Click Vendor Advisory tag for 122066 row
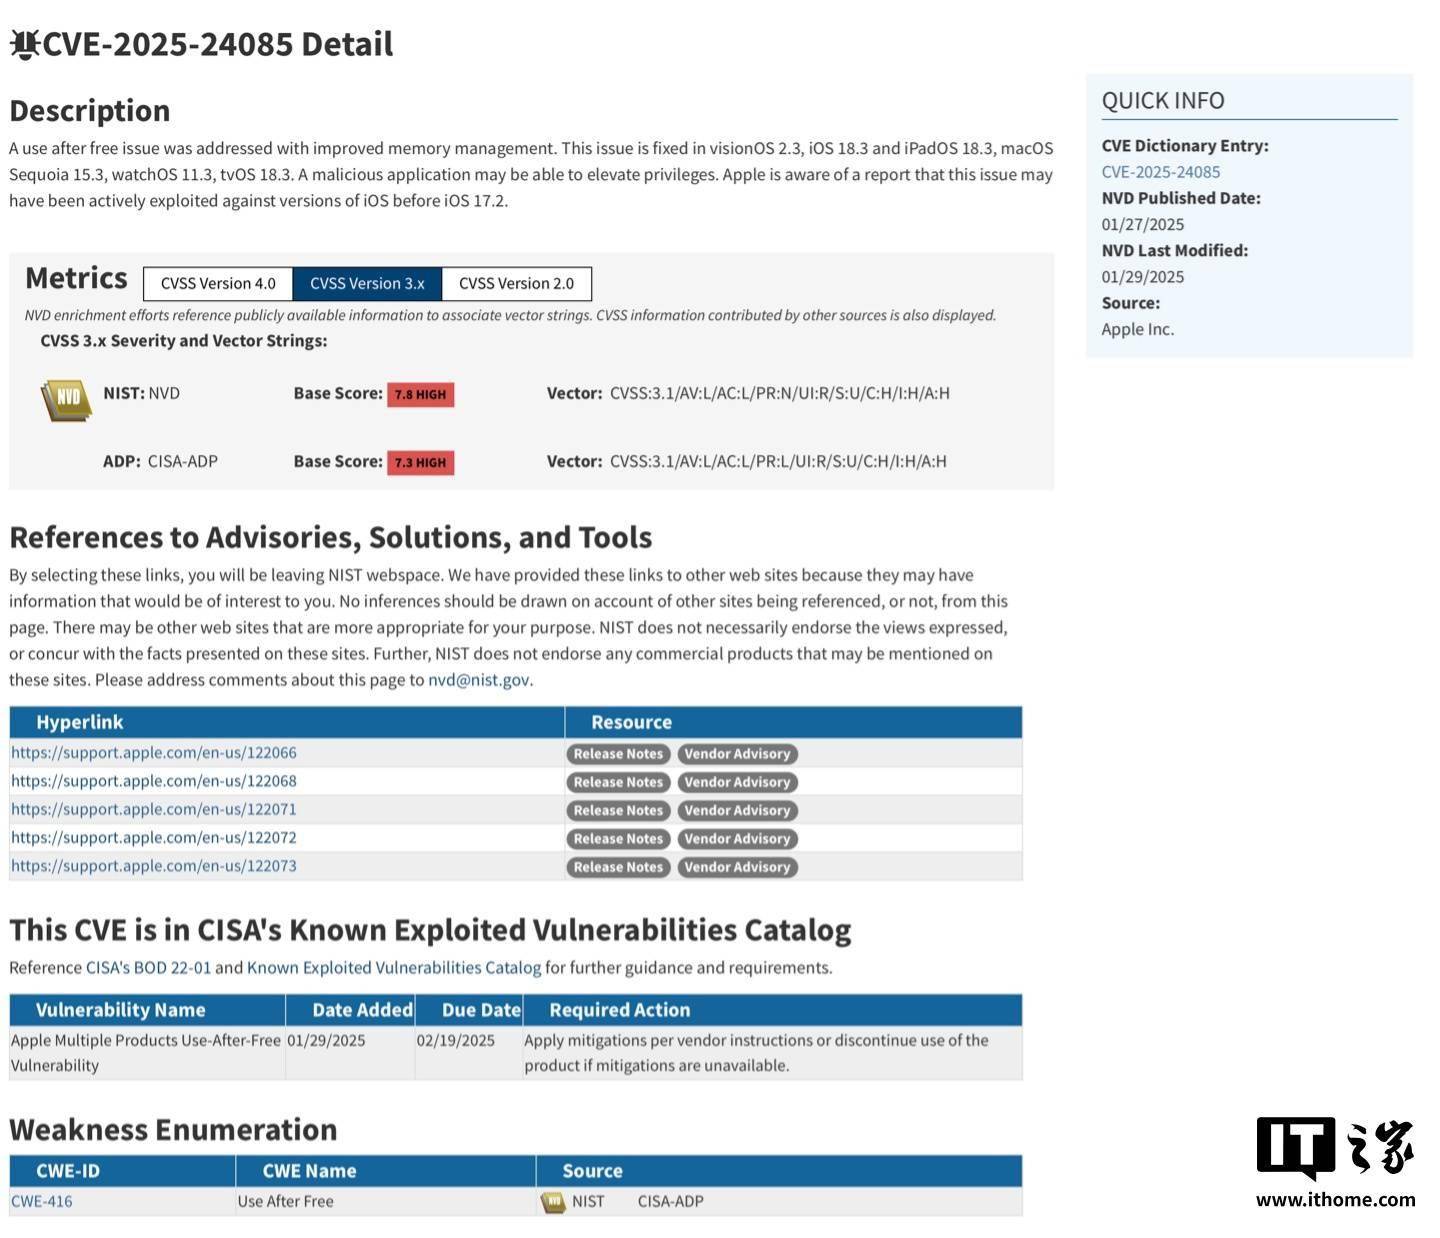The image size is (1440, 1238). tap(738, 754)
